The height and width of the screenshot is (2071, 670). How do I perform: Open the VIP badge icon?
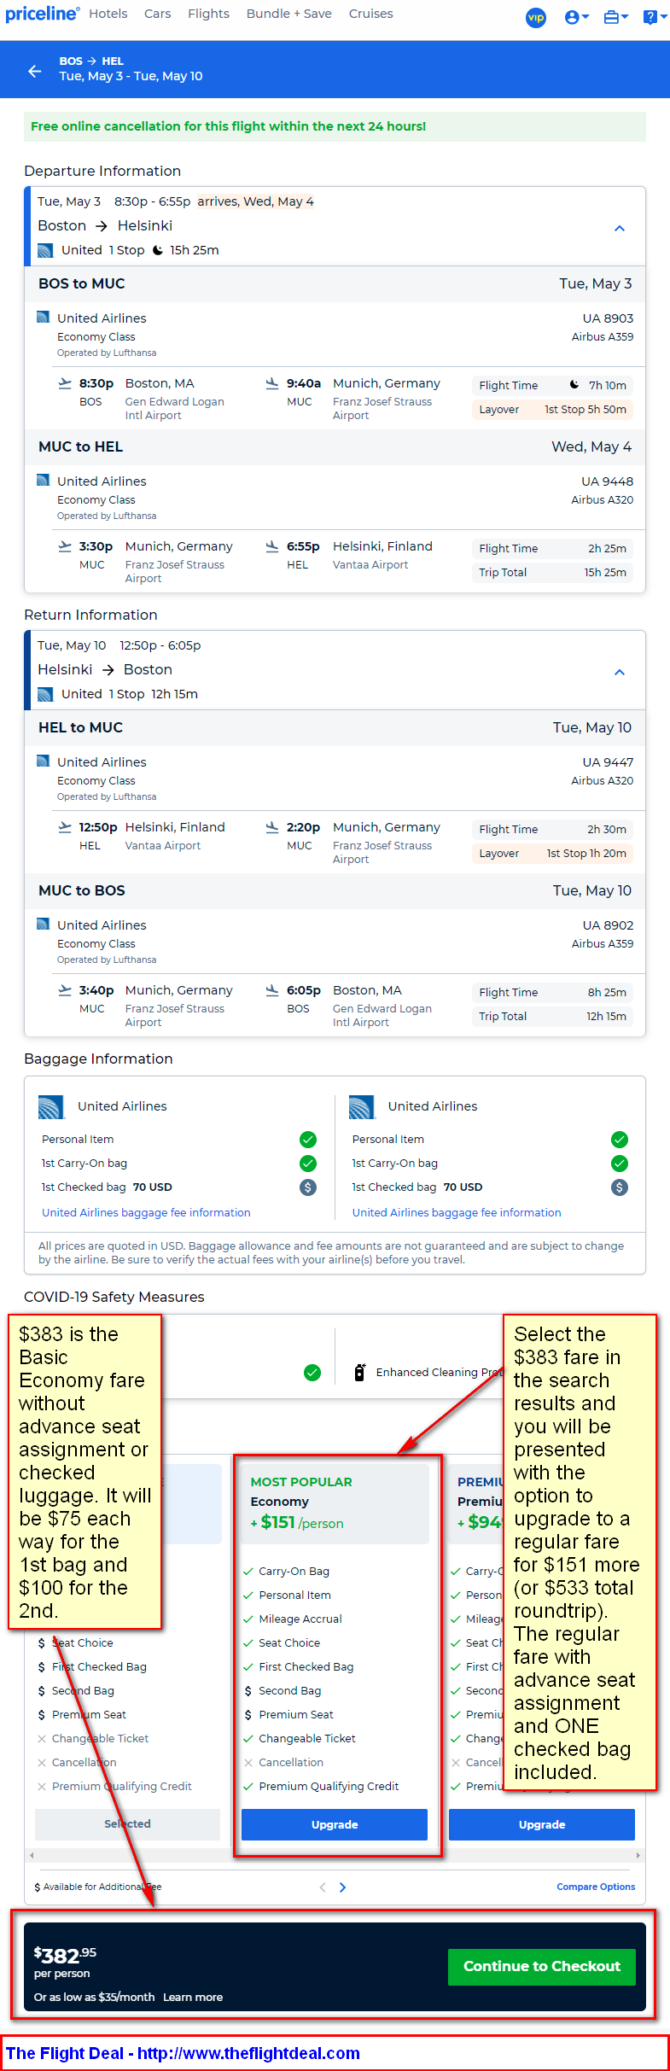point(536,17)
